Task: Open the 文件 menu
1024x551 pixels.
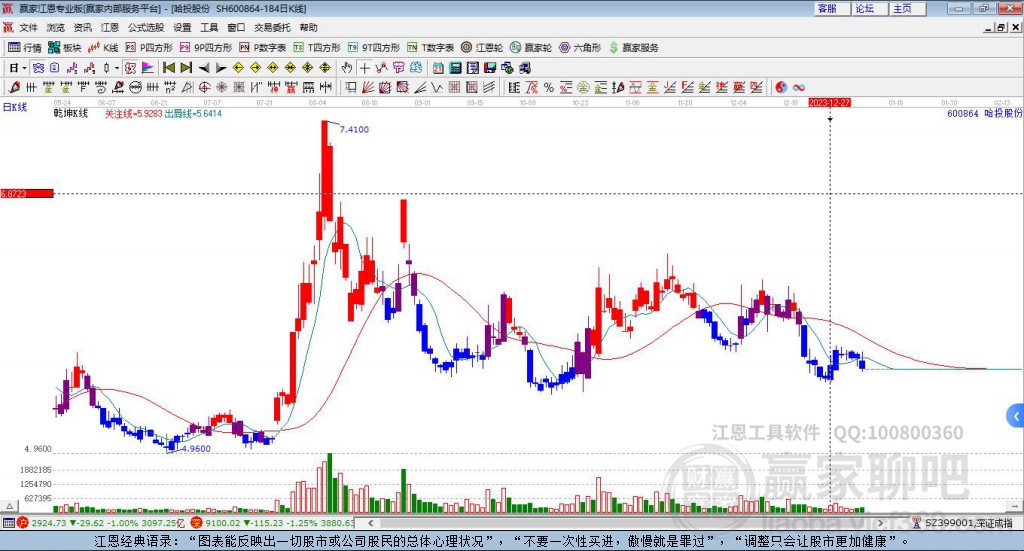Action: [x=29, y=27]
